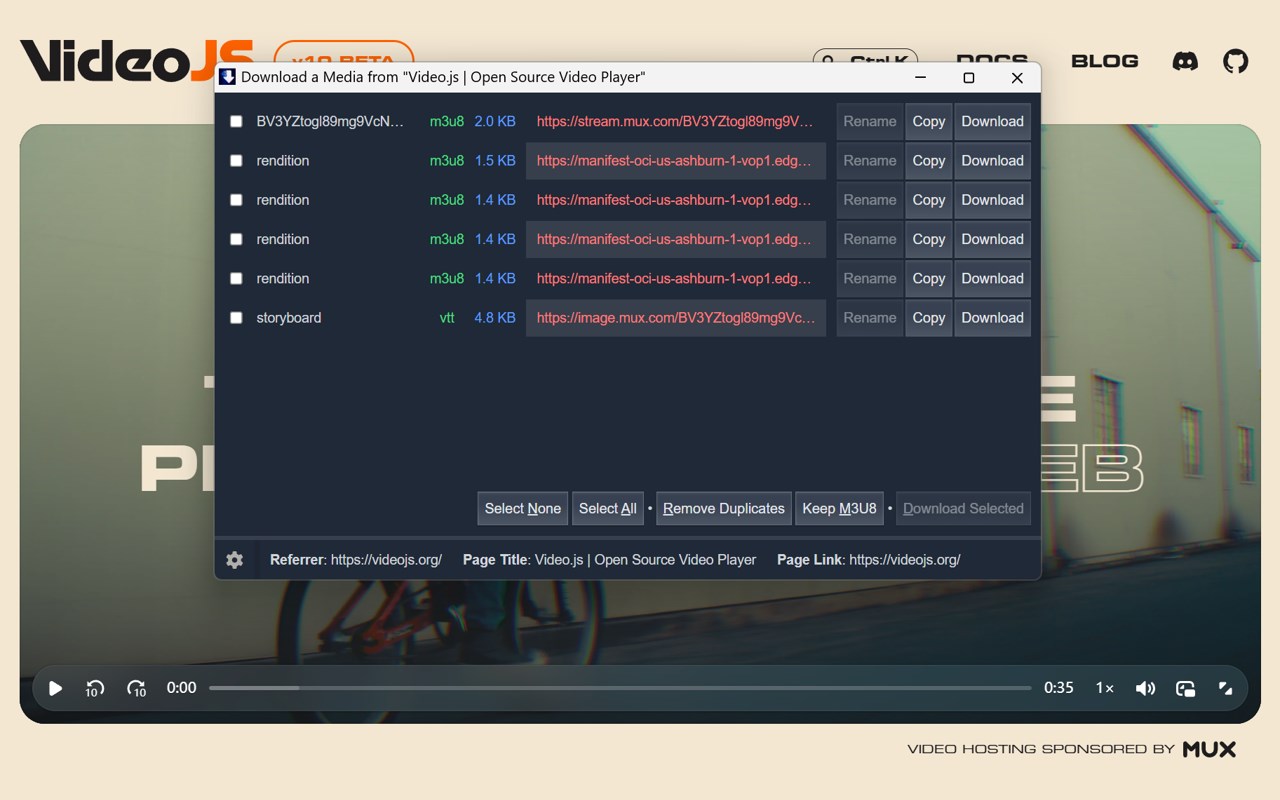
Task: Mute the video player volume
Action: [1145, 688]
